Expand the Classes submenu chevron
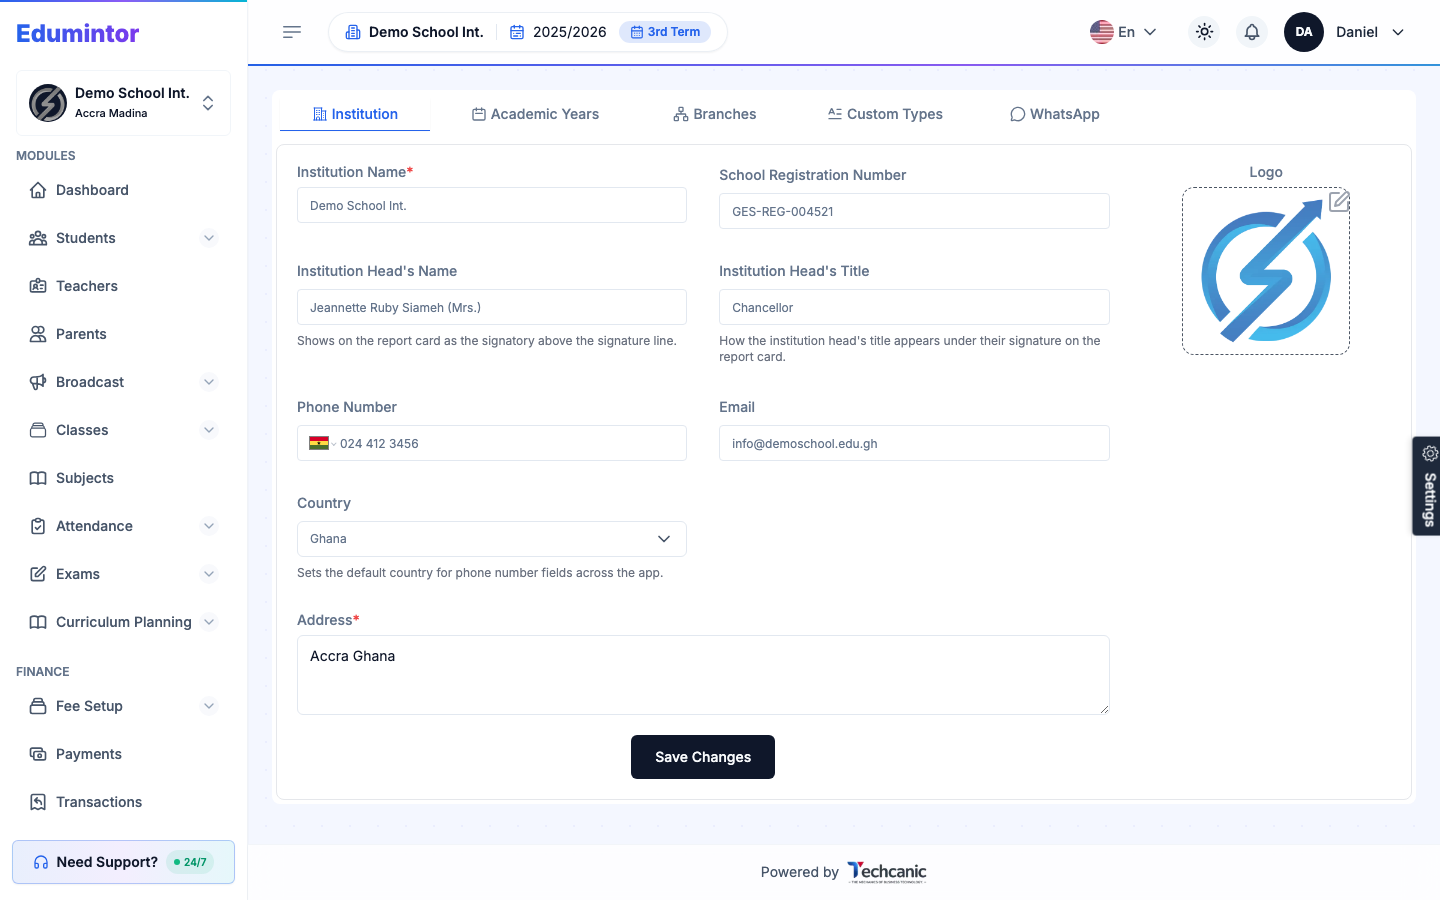This screenshot has width=1440, height=900. (x=209, y=430)
